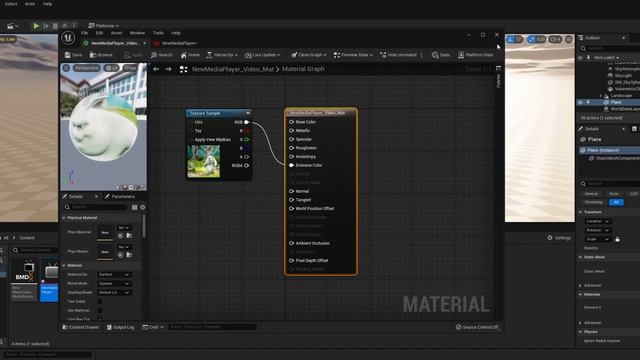Open the Content Drawer button
This screenshot has width=640, height=360.
[81, 327]
